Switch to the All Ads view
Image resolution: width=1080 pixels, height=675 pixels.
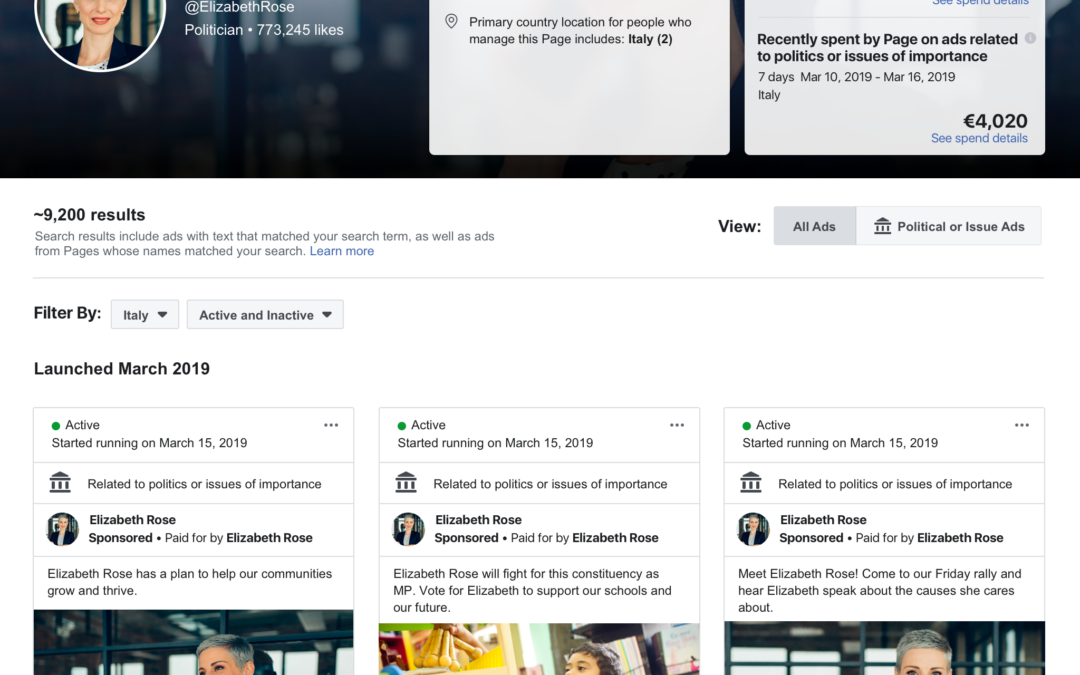coord(814,226)
